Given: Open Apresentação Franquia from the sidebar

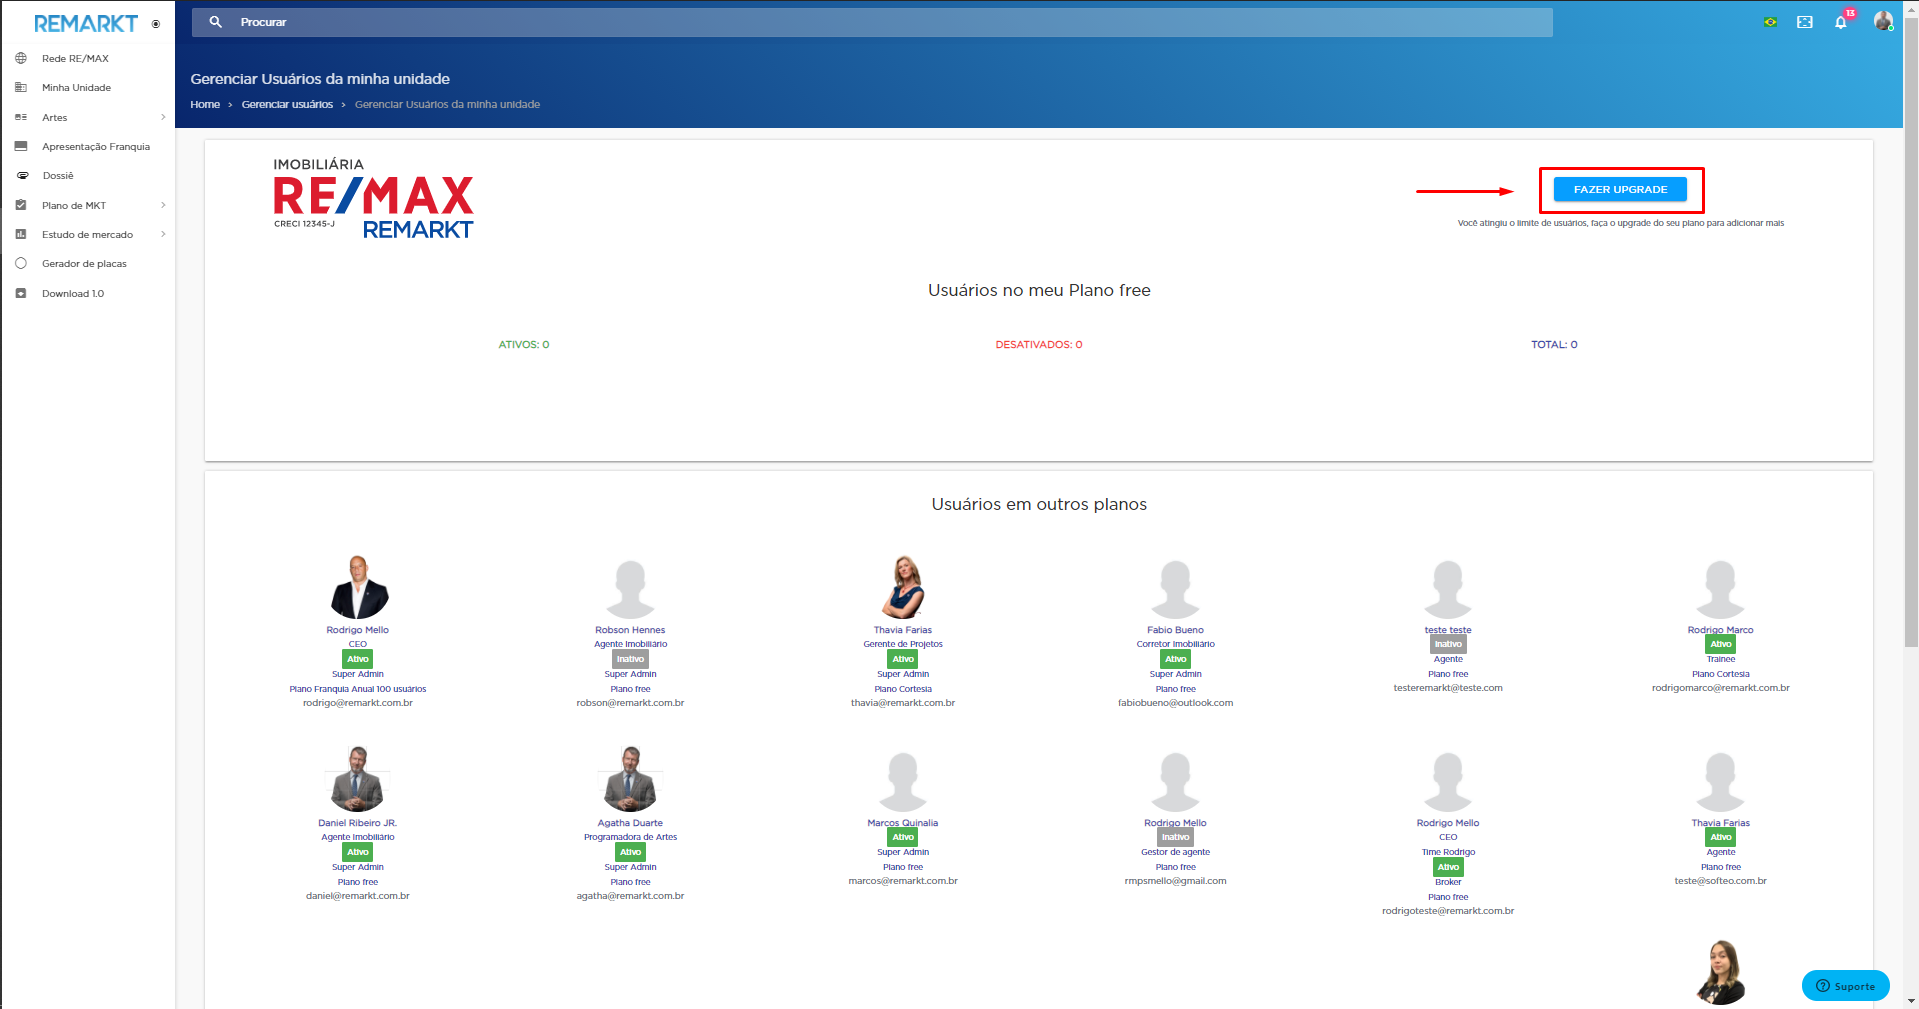Looking at the screenshot, I should 95,146.
